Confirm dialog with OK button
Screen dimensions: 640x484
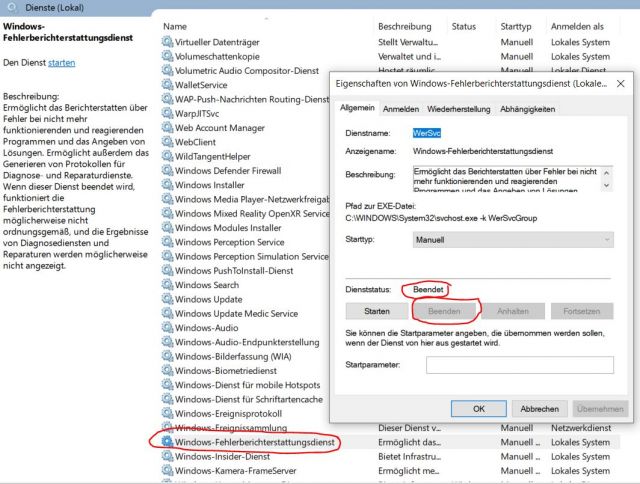click(478, 409)
